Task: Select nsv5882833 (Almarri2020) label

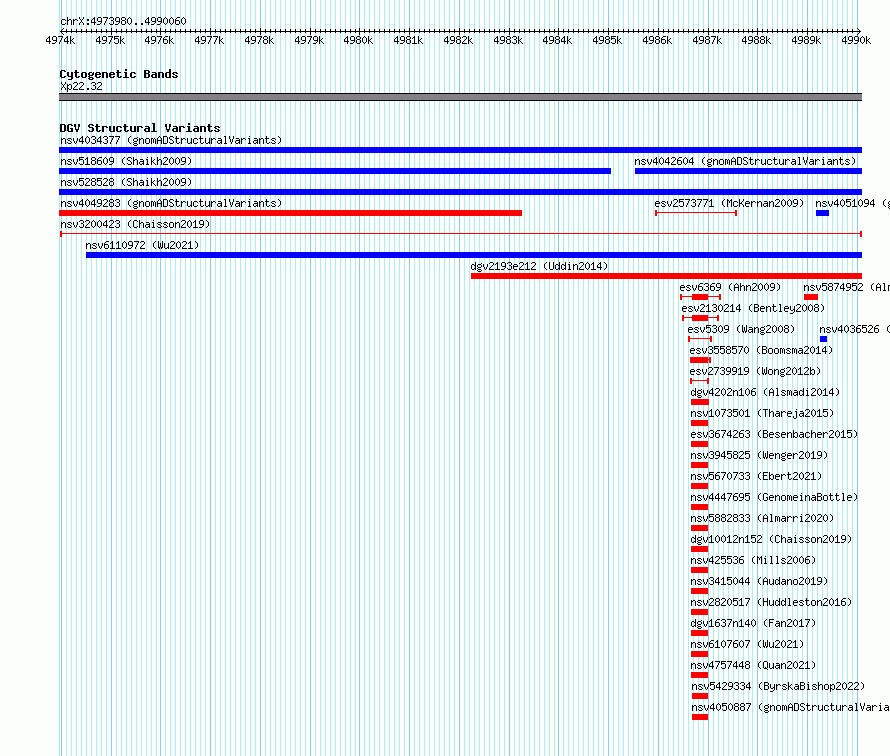Action: point(762,518)
